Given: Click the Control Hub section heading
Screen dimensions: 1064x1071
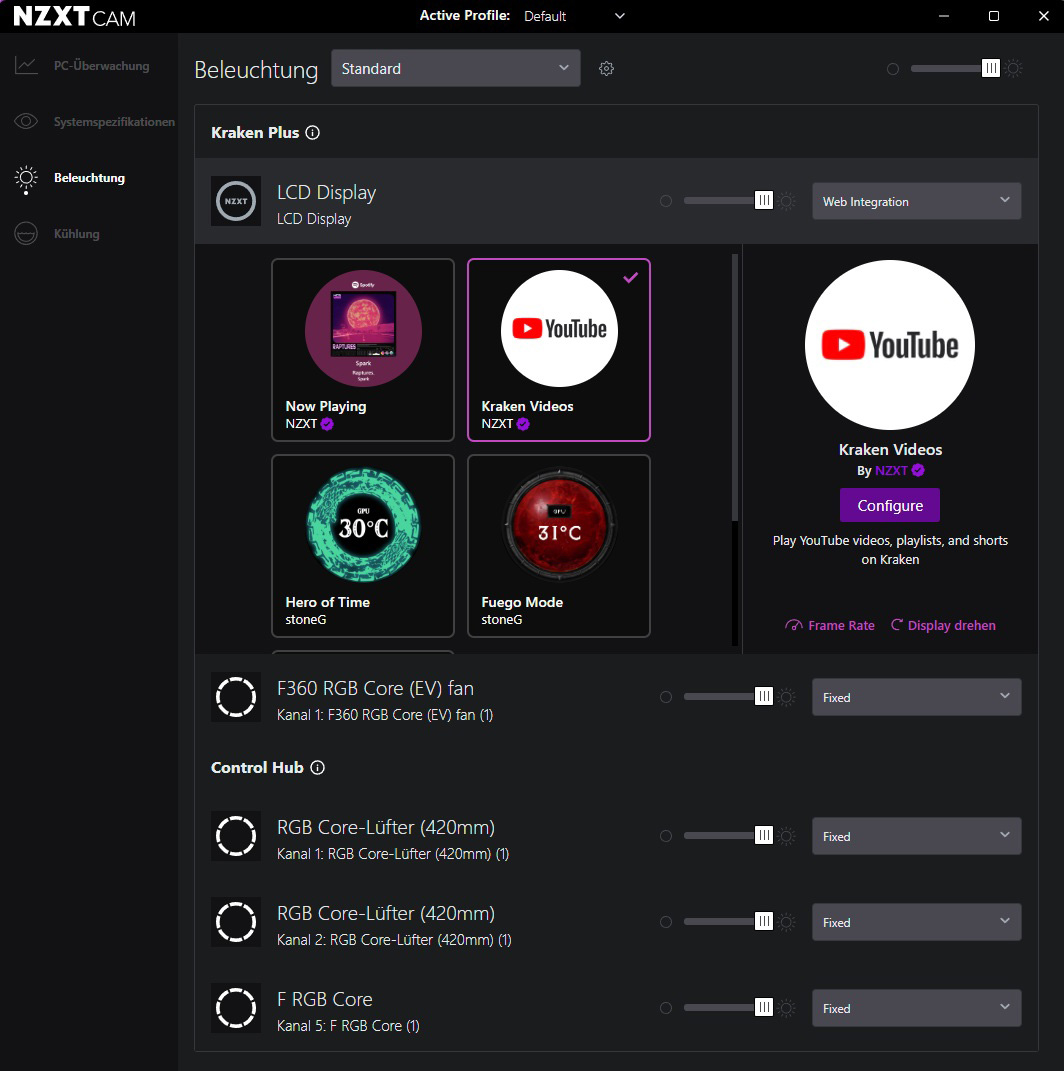Looking at the screenshot, I should tap(257, 768).
